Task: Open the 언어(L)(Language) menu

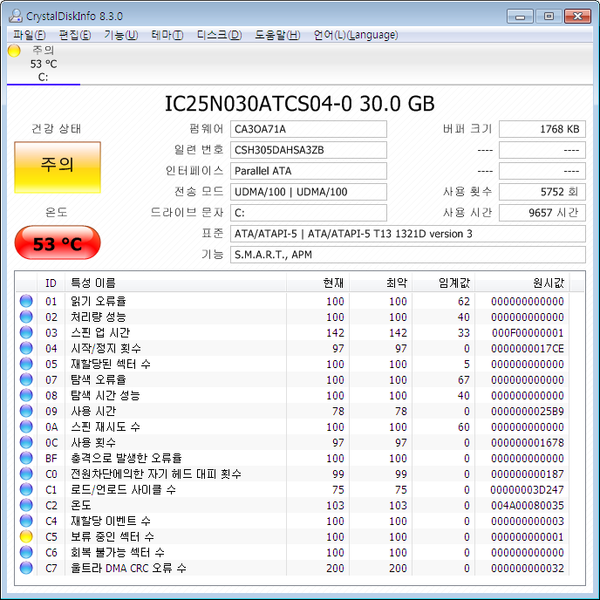Action: point(355,35)
